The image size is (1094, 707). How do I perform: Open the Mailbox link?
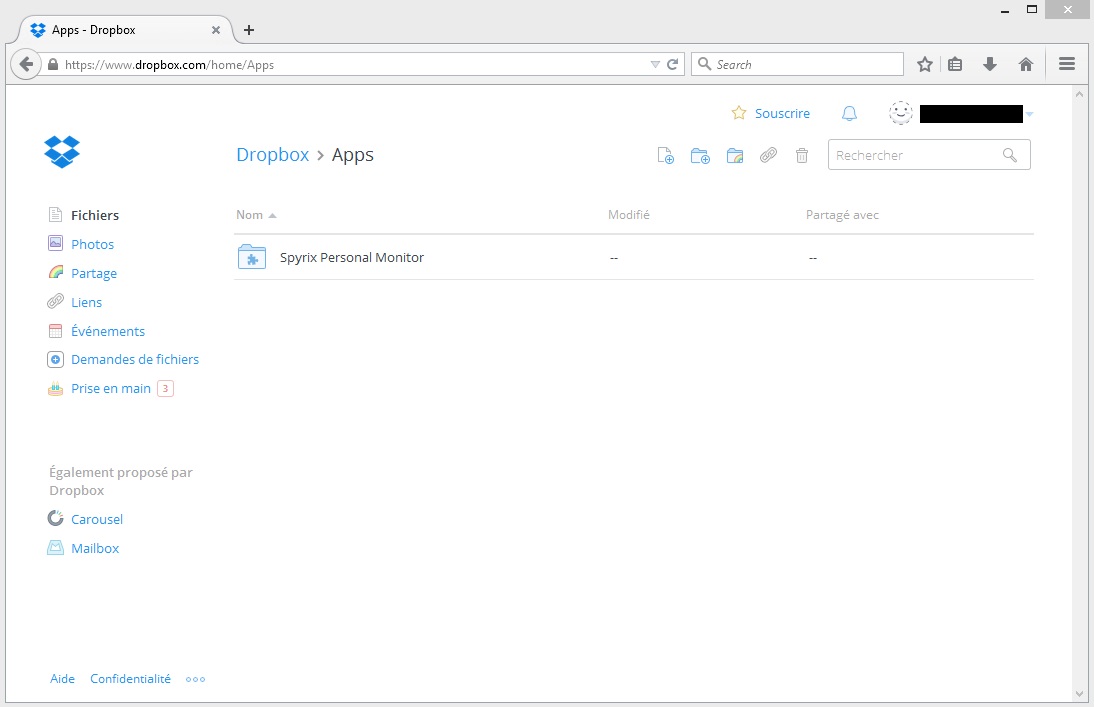(x=95, y=549)
